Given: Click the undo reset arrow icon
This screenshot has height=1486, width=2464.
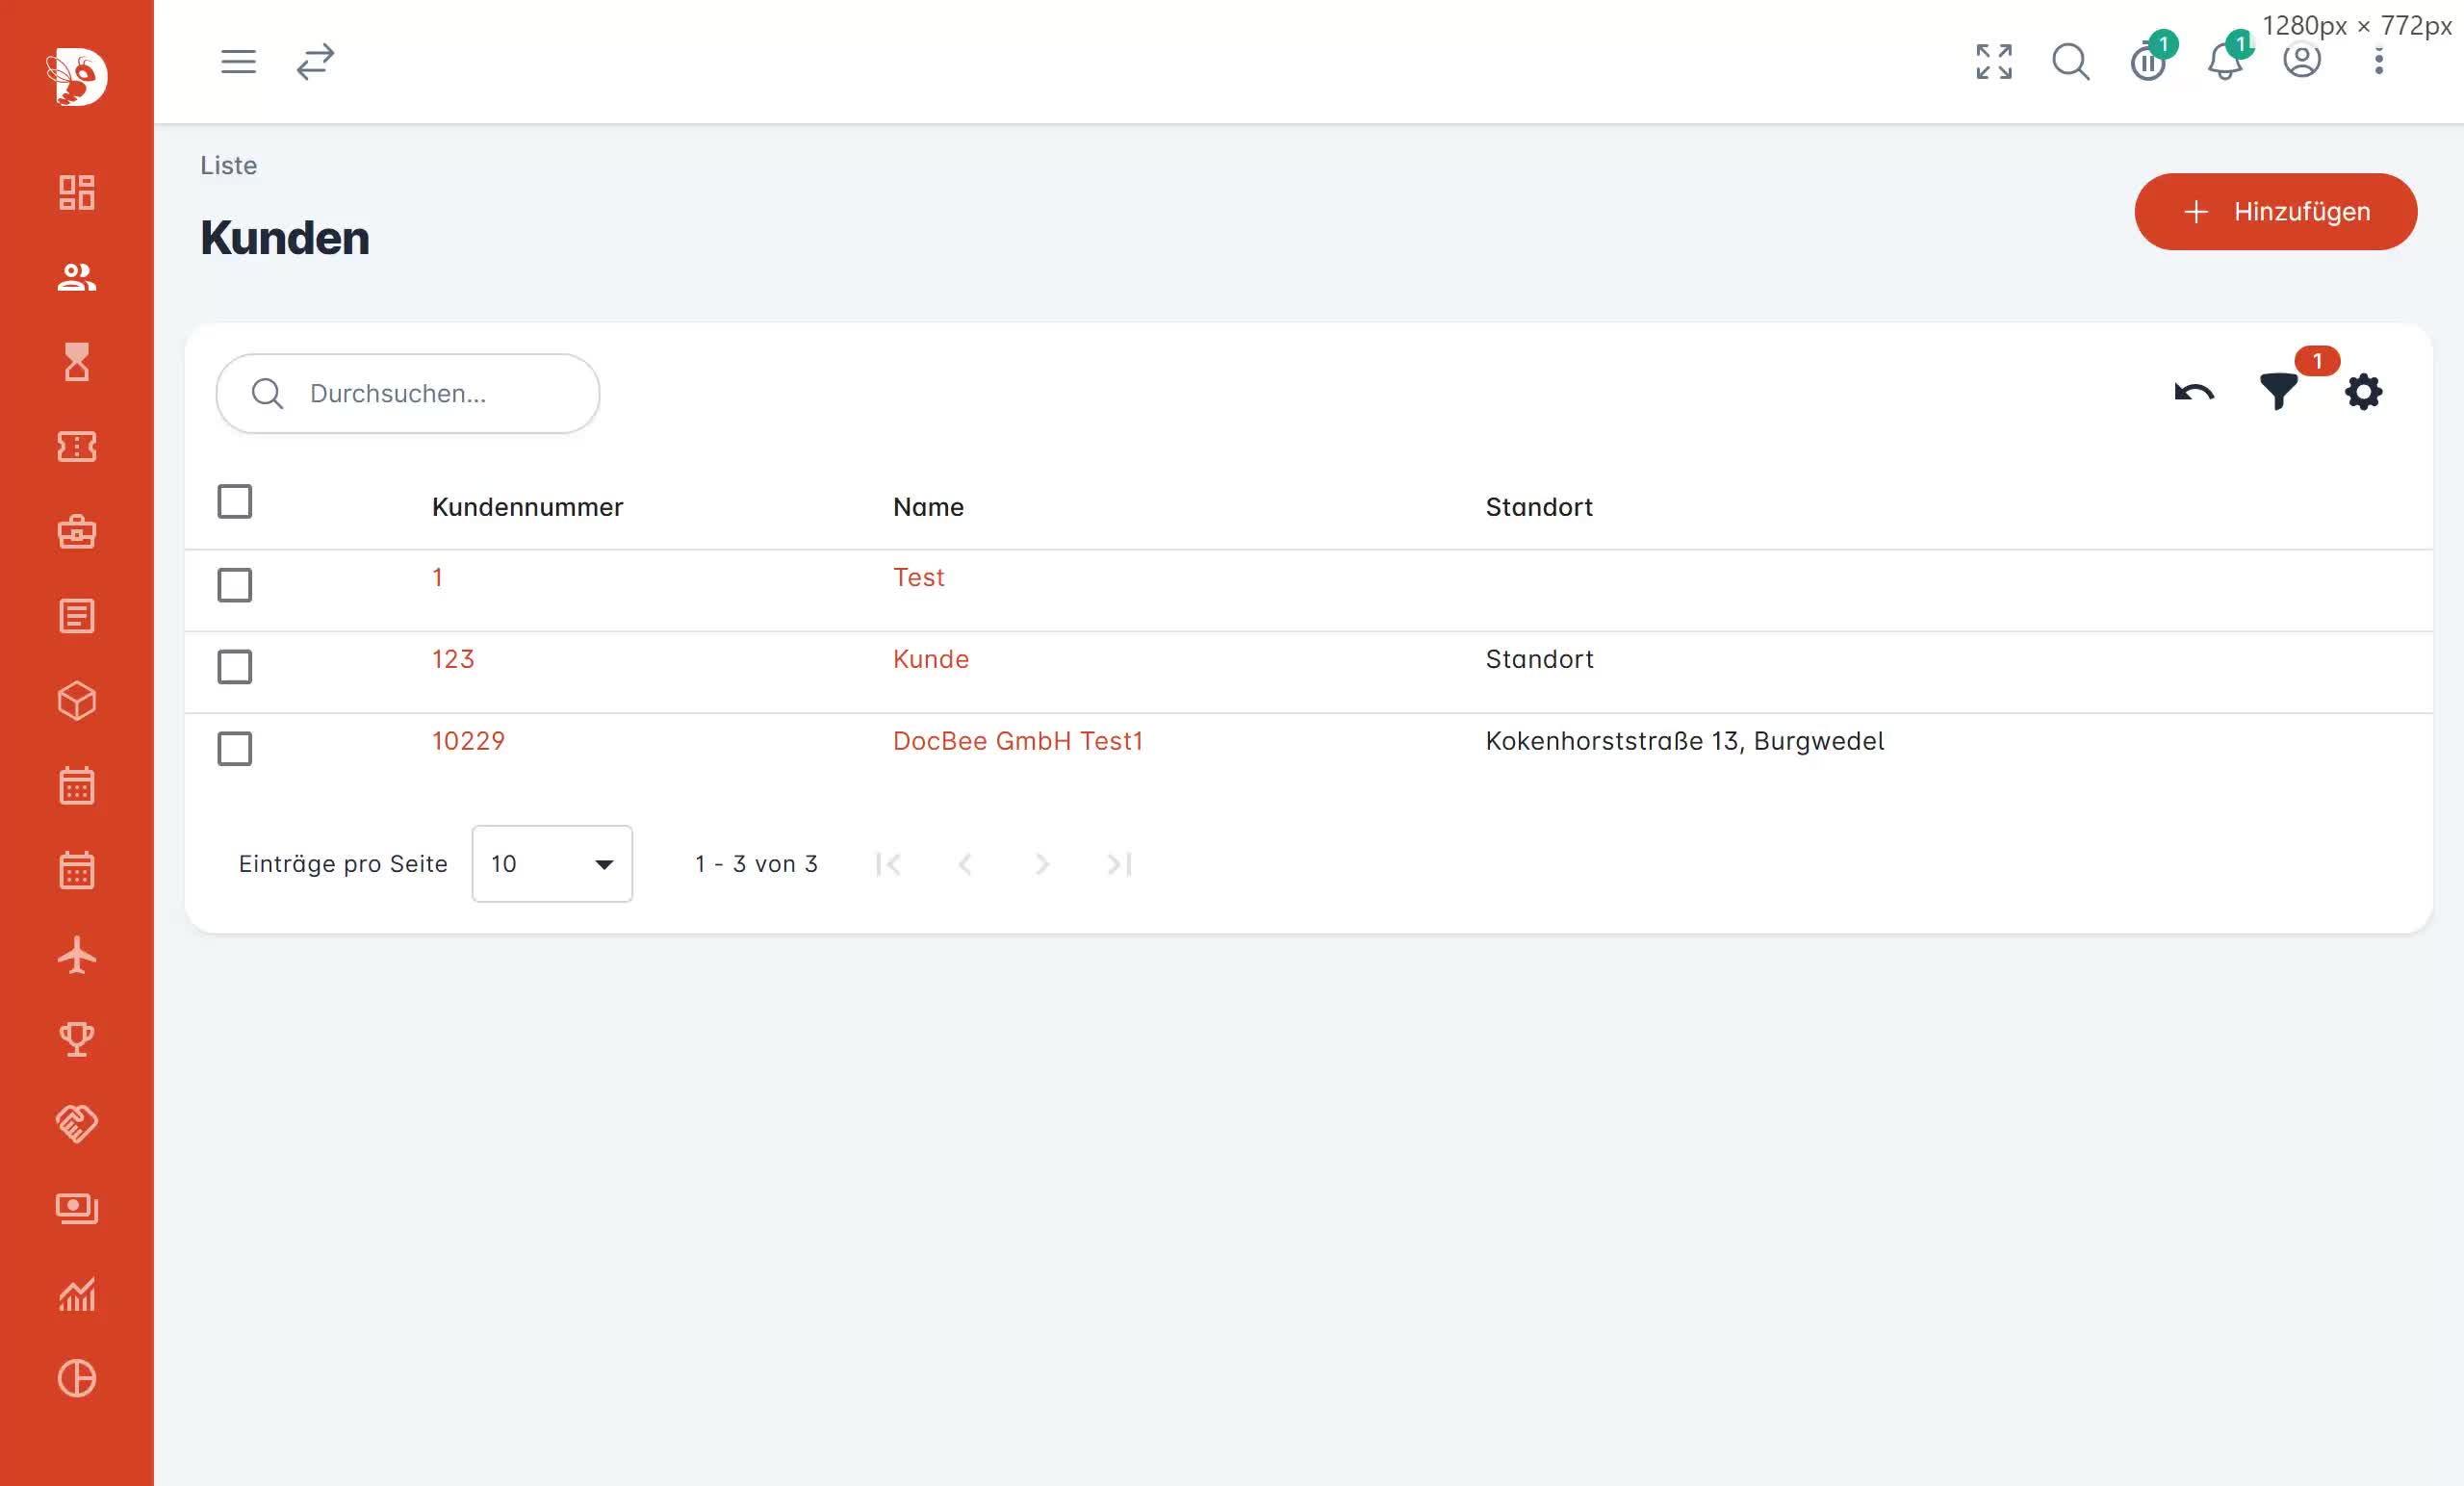Looking at the screenshot, I should (2194, 392).
